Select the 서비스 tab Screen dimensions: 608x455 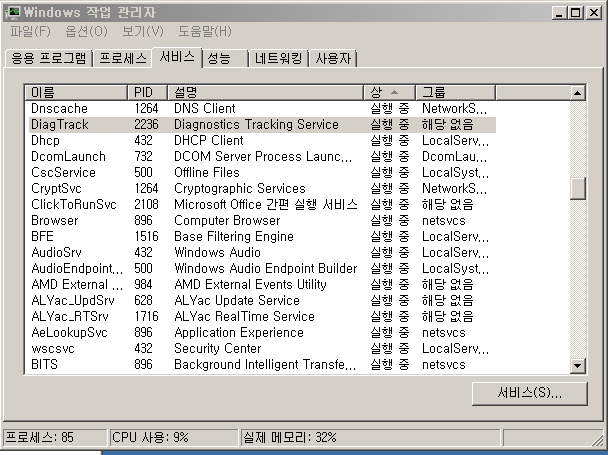tap(177, 57)
